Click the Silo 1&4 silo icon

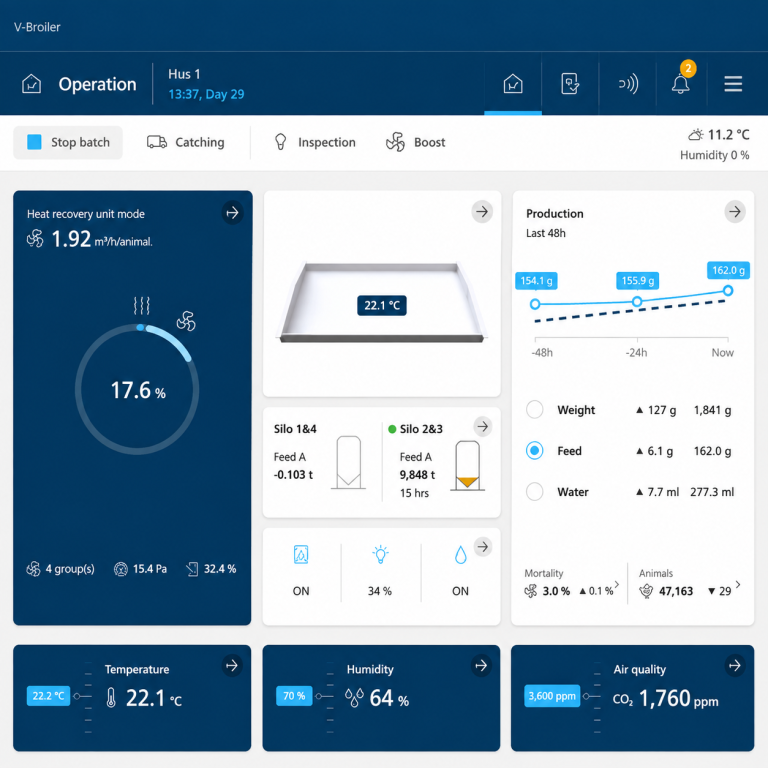[x=349, y=462]
